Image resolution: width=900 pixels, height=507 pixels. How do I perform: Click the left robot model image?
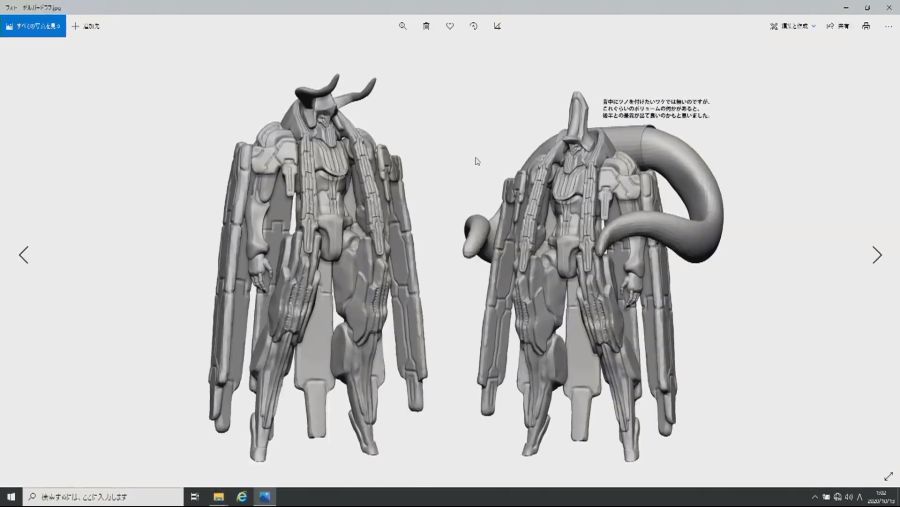(x=320, y=270)
